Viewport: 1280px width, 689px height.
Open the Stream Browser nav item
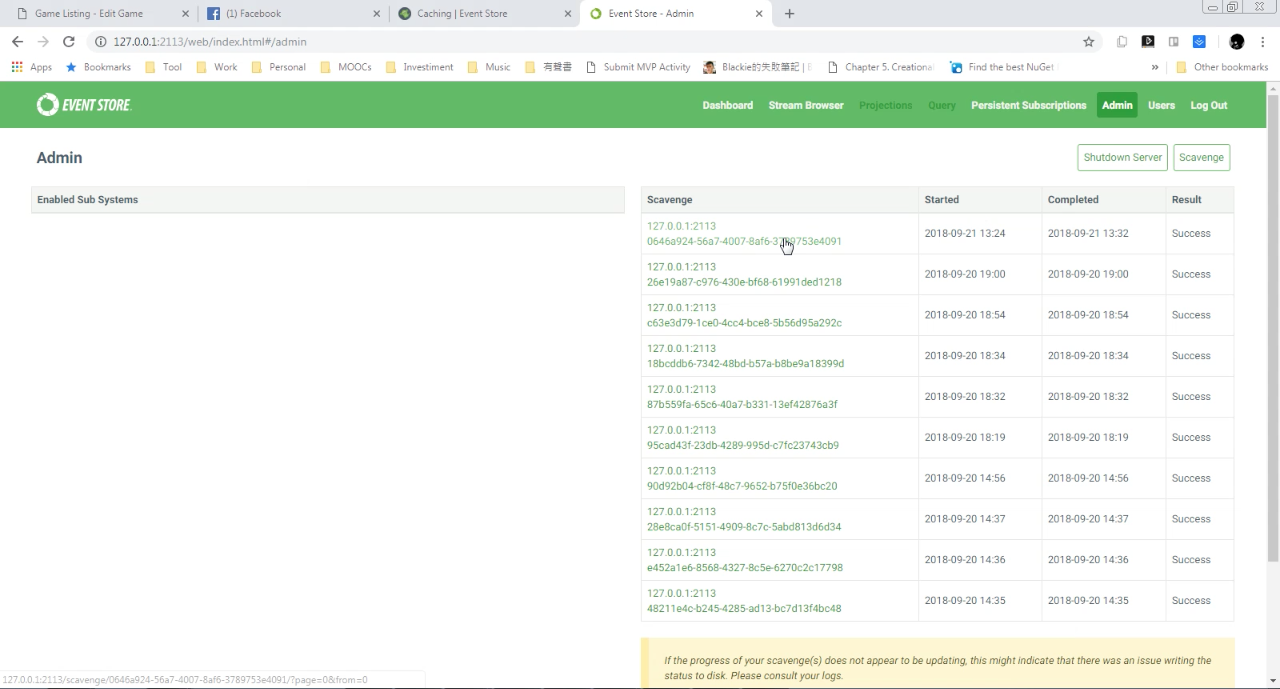point(806,105)
